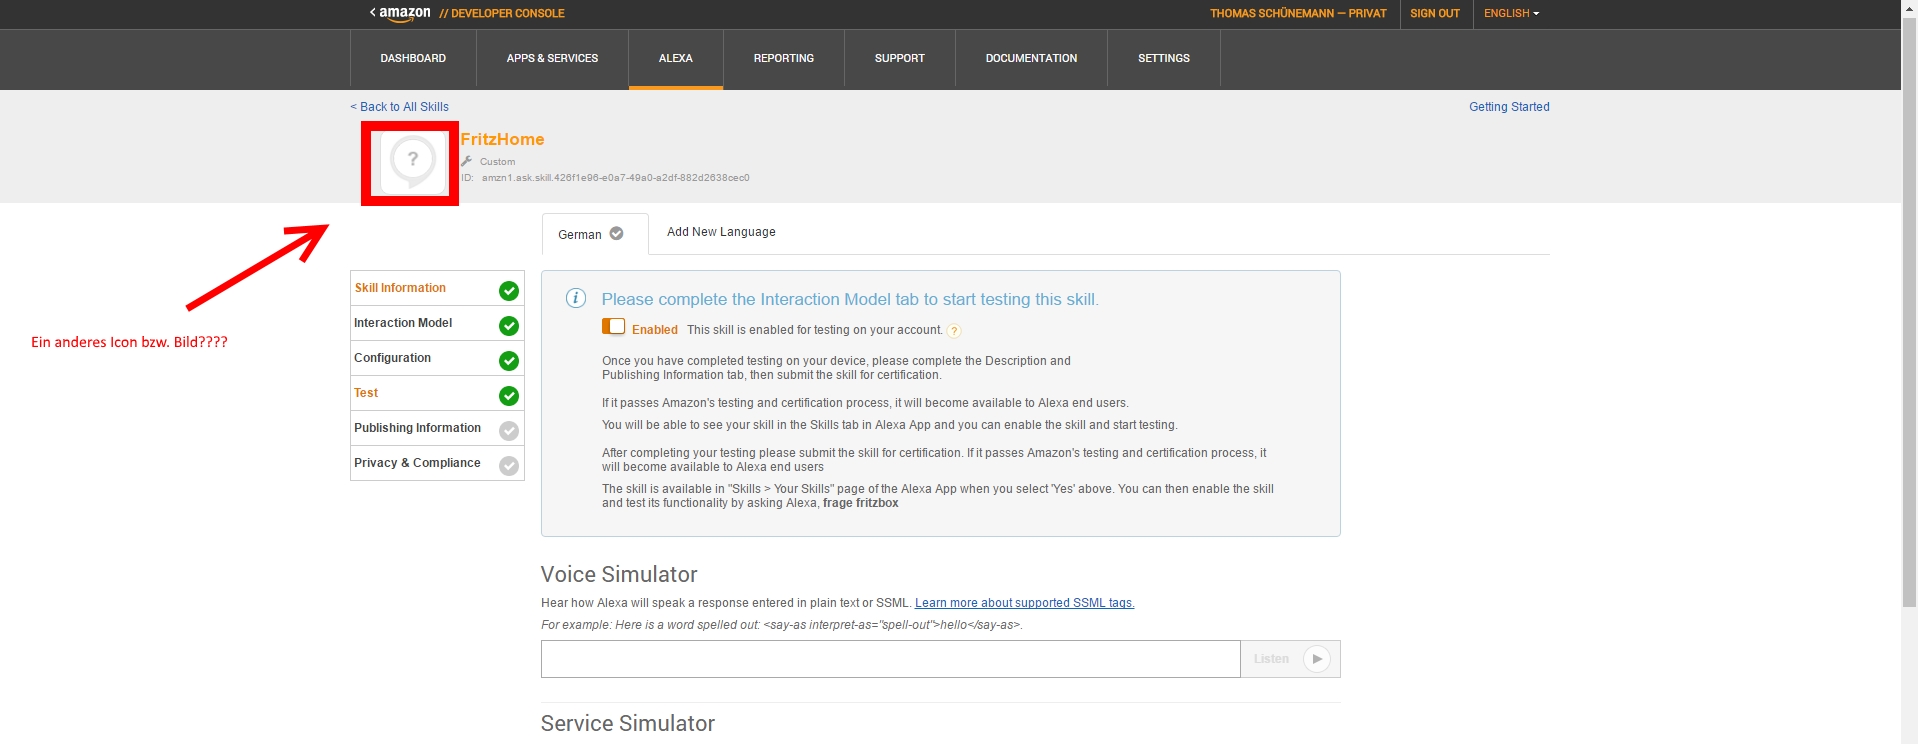Click the Amazon logo in header

[403, 14]
